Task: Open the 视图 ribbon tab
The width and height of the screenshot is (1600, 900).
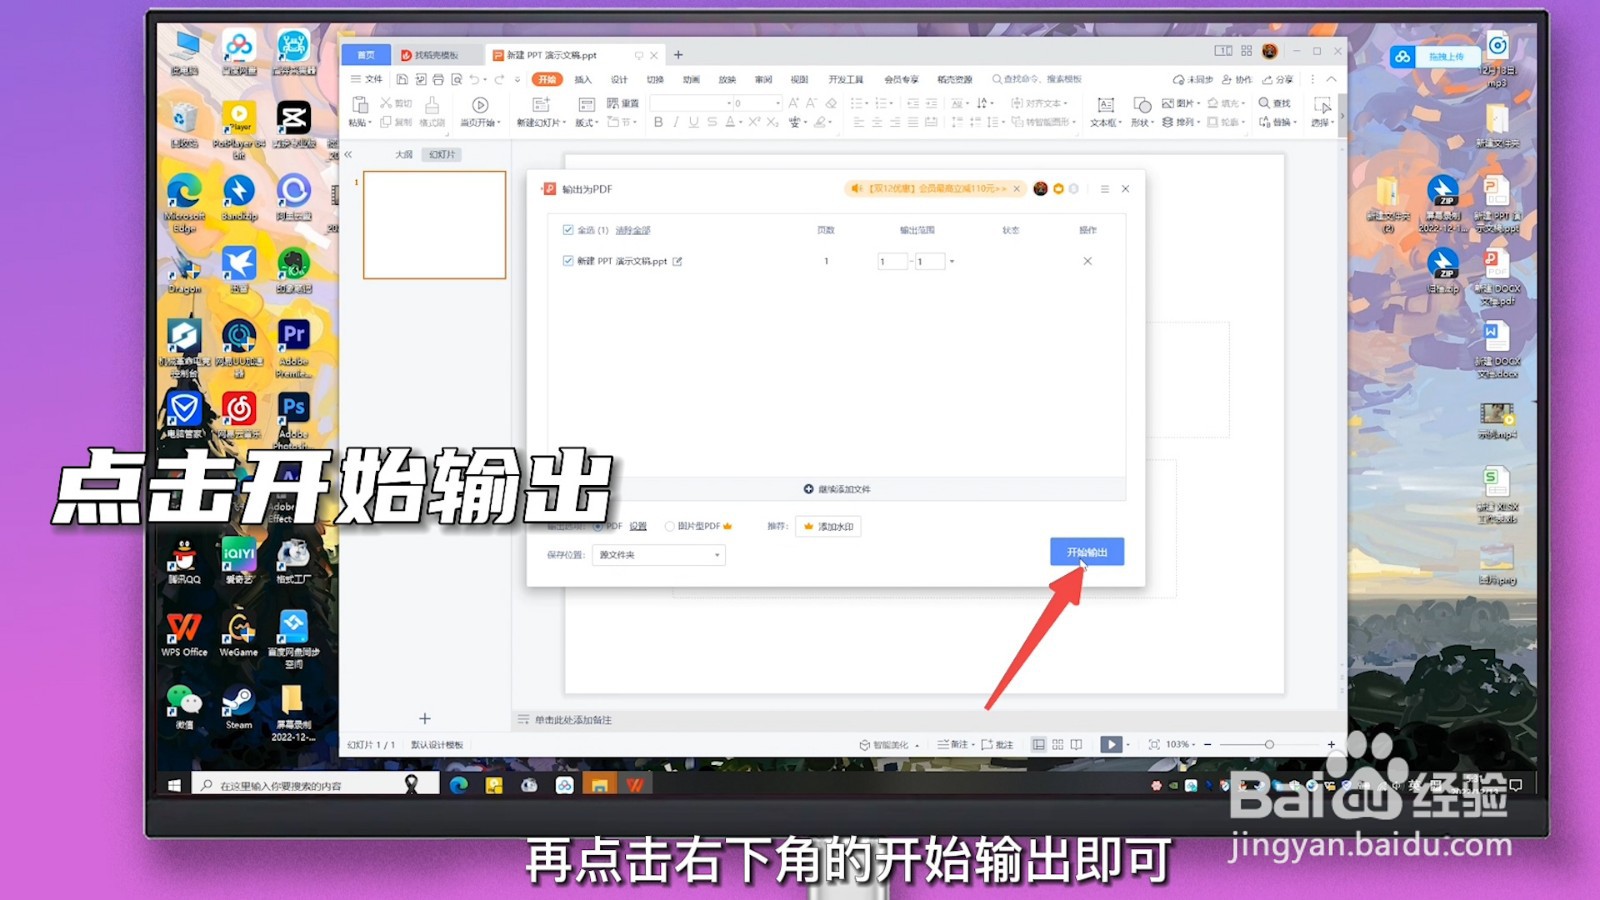Action: point(799,80)
